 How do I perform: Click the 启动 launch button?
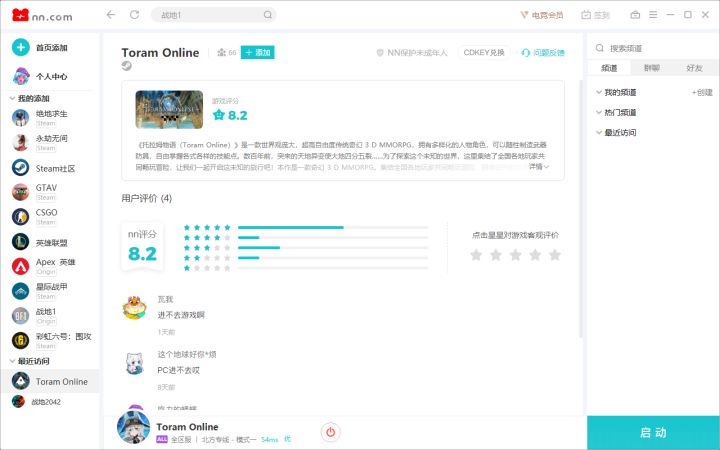click(x=653, y=433)
